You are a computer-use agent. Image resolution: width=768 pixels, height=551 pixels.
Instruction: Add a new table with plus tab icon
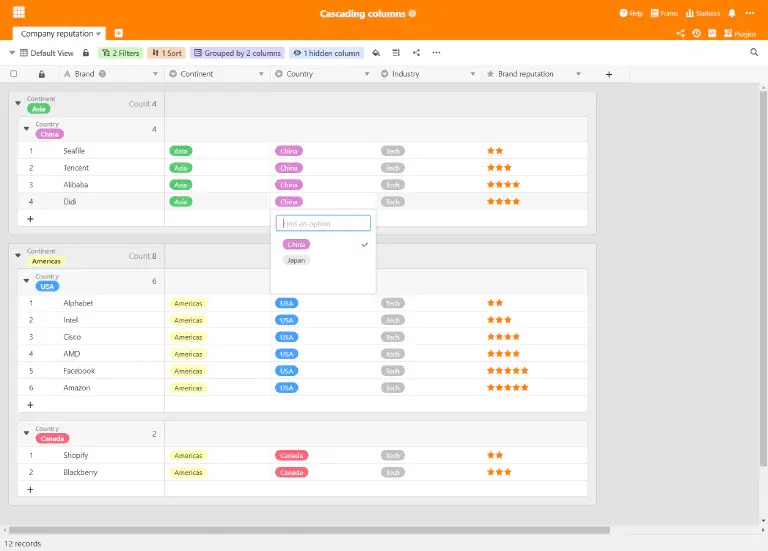(x=119, y=33)
